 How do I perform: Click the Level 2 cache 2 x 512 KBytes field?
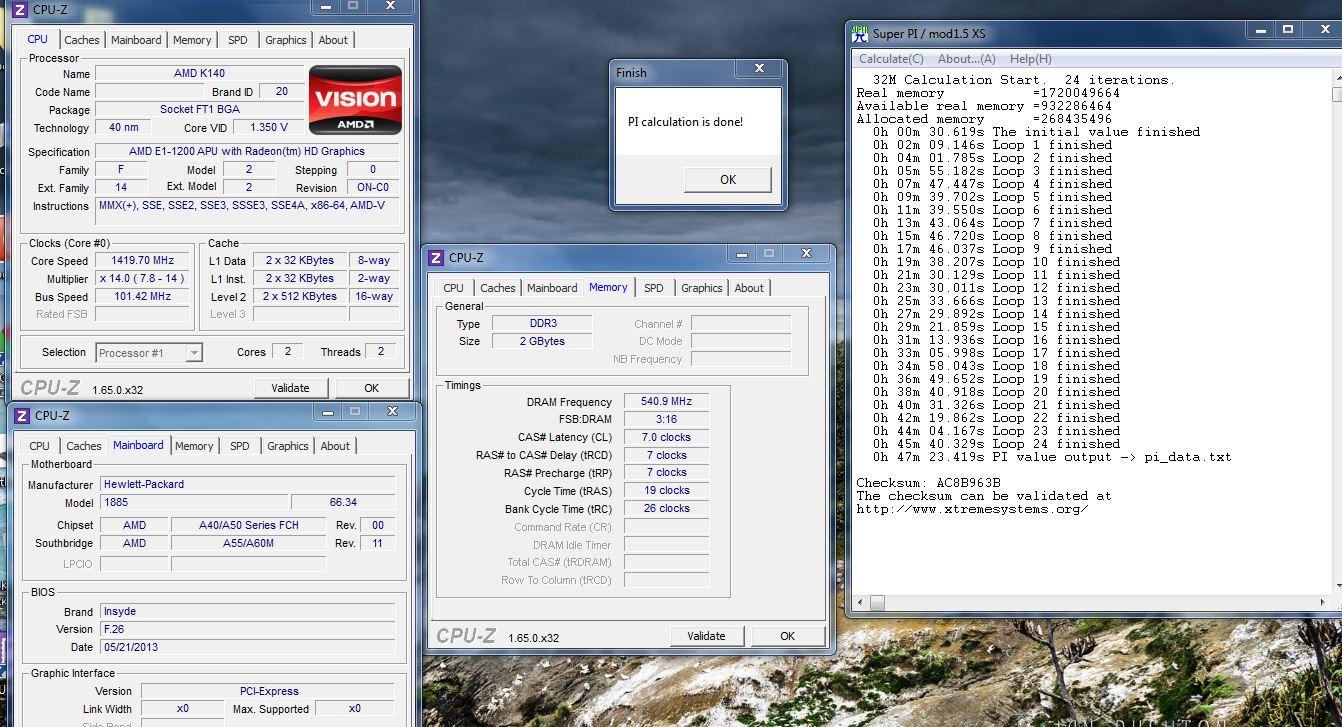coord(300,296)
